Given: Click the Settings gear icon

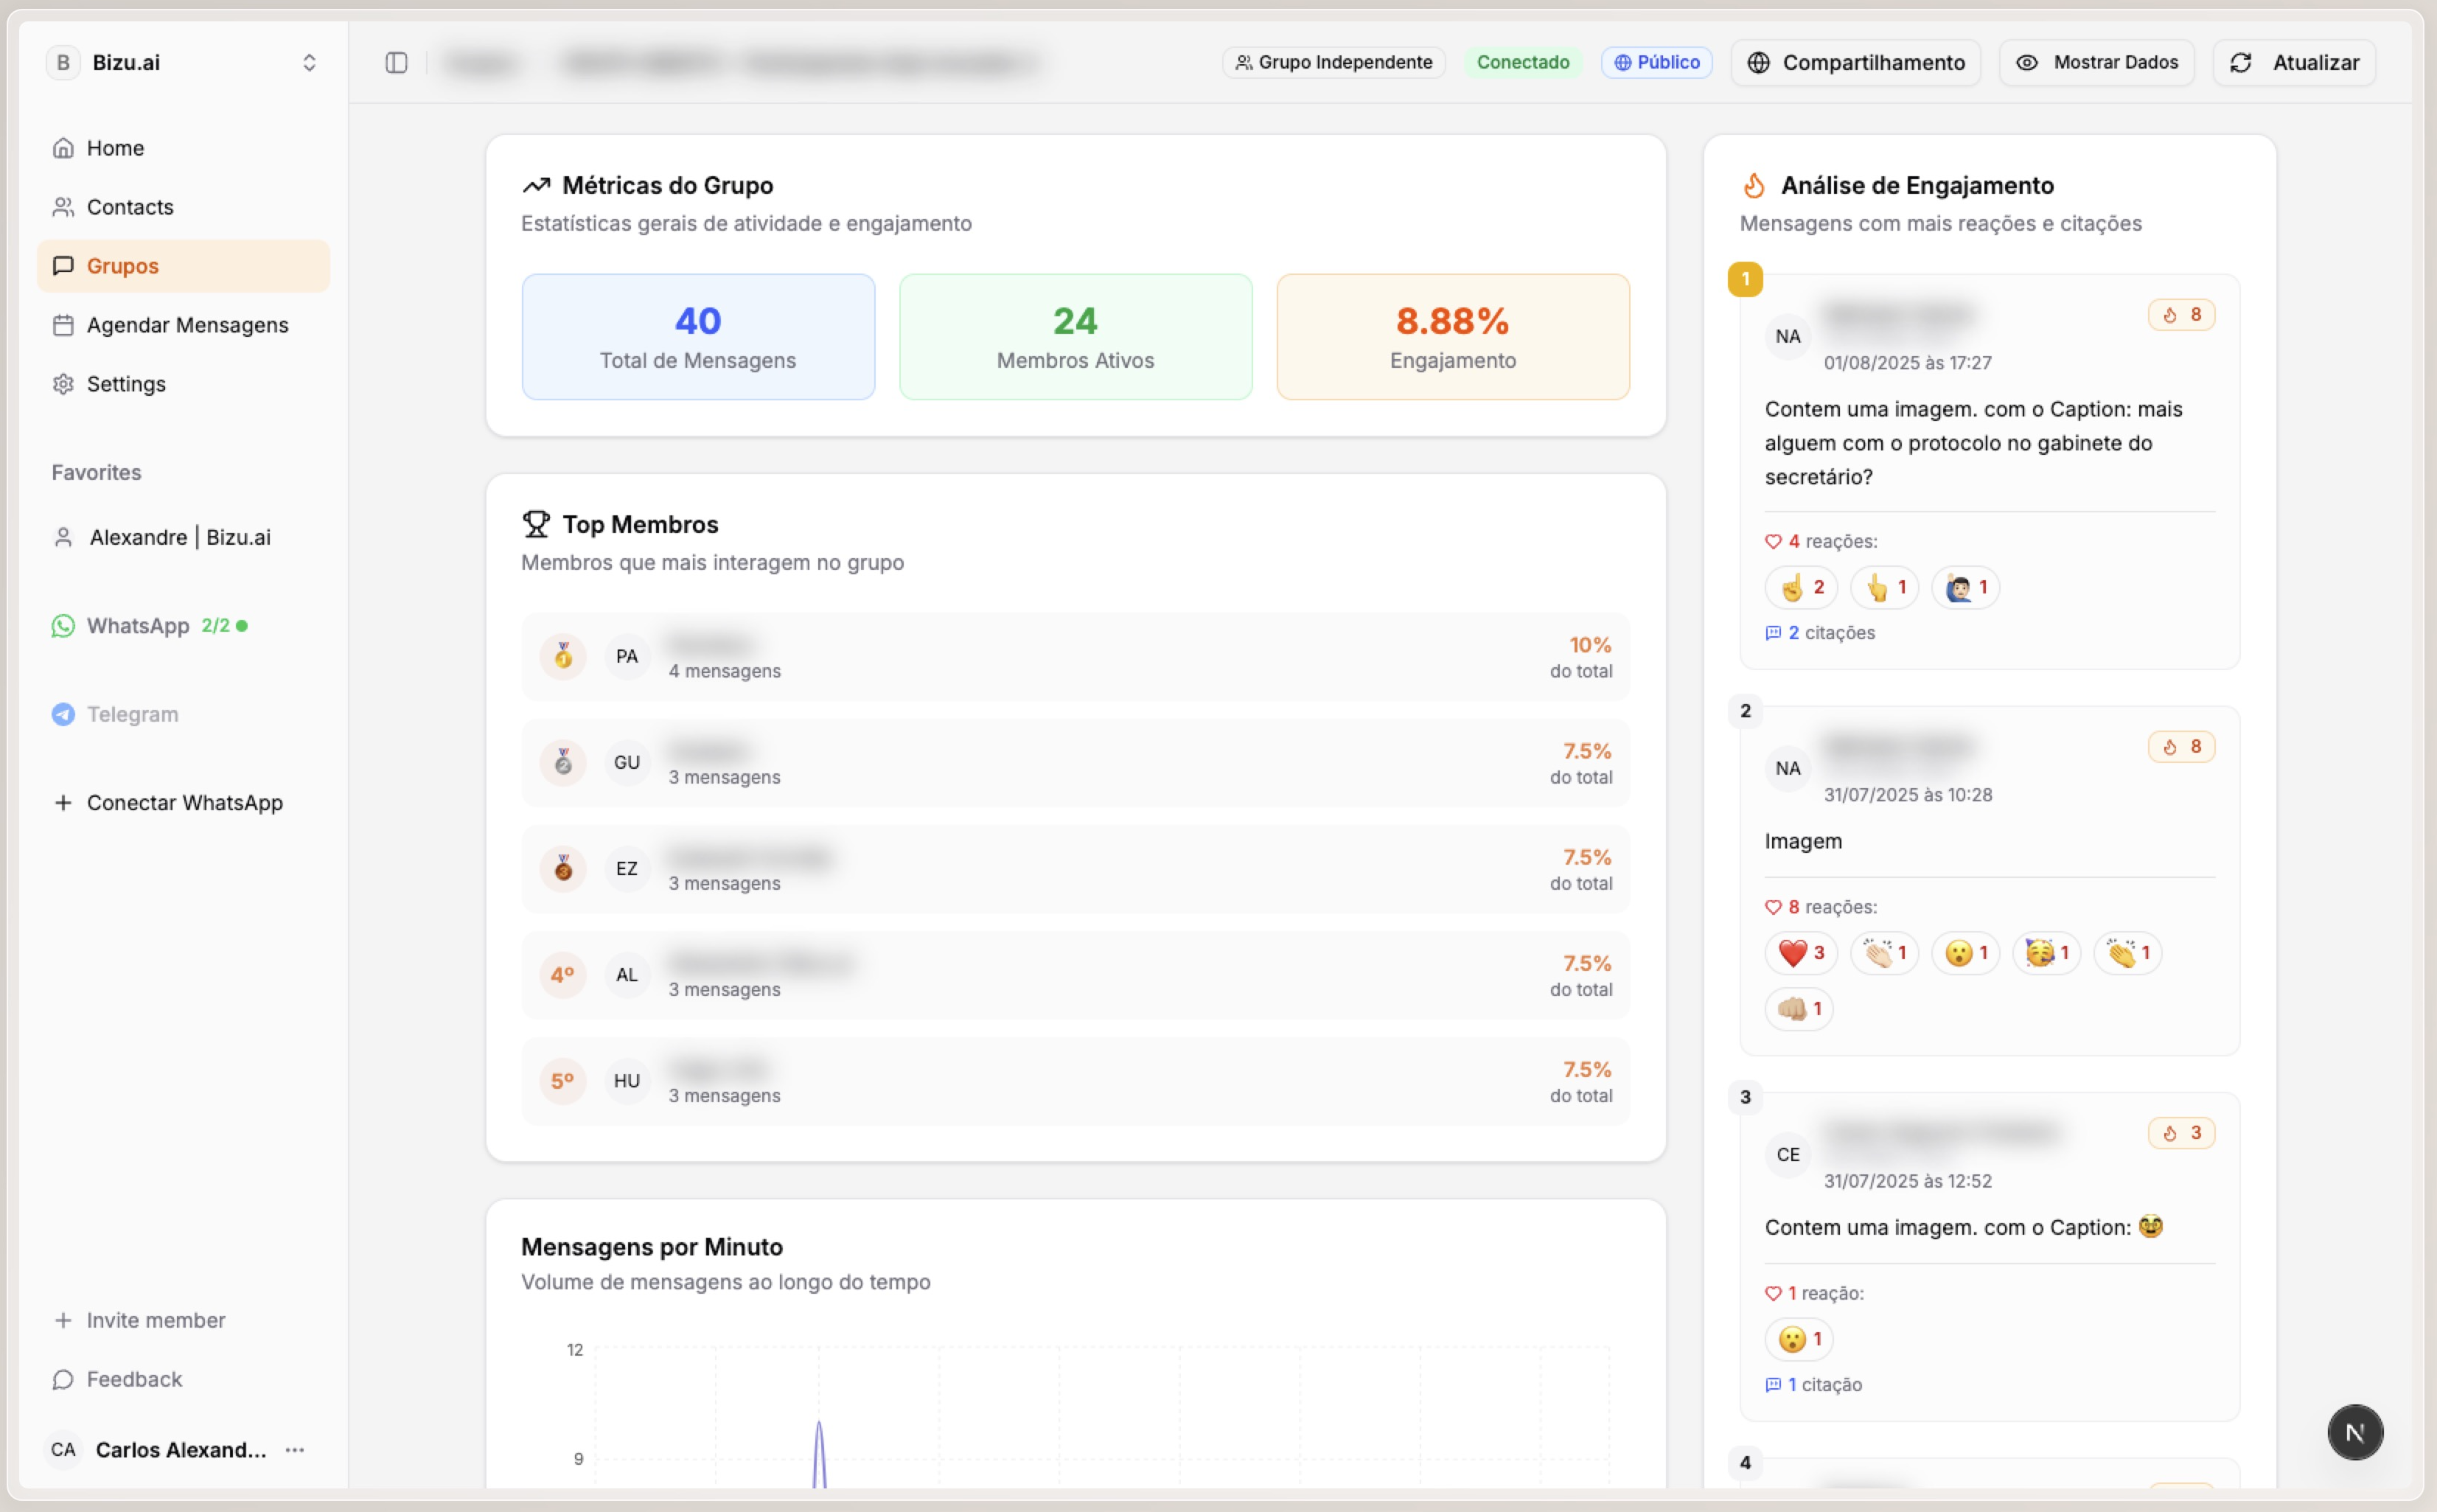Looking at the screenshot, I should point(63,384).
